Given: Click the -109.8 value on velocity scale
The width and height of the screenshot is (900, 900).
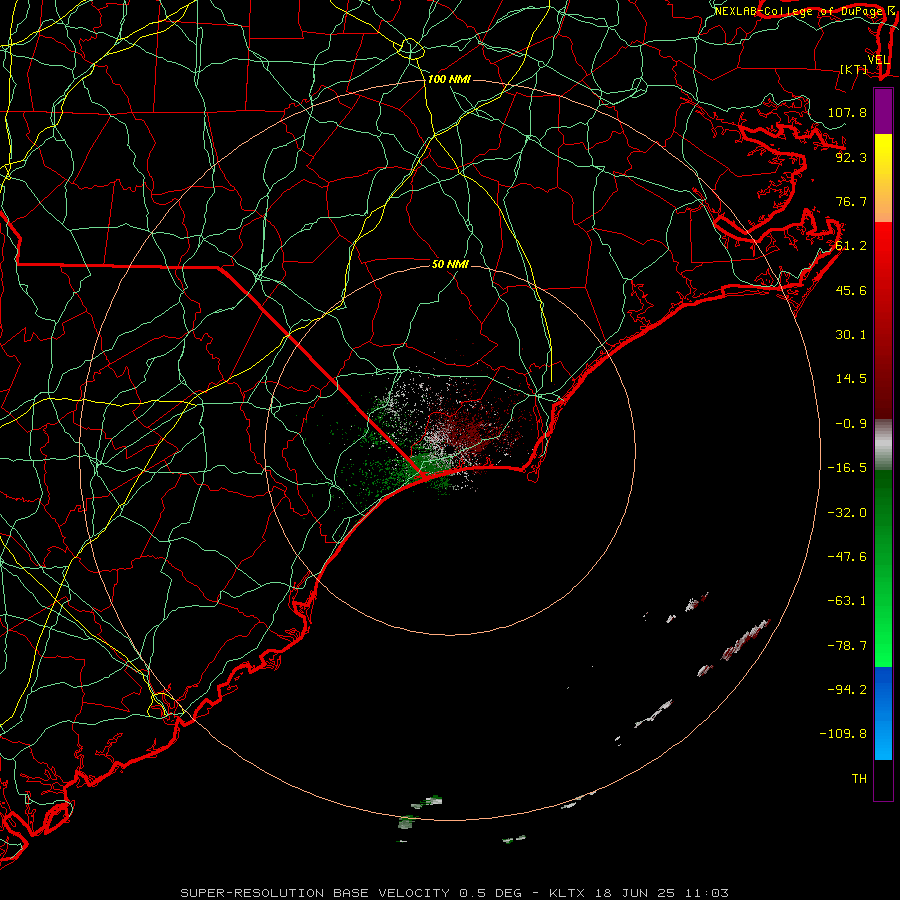Looking at the screenshot, I should (843, 734).
